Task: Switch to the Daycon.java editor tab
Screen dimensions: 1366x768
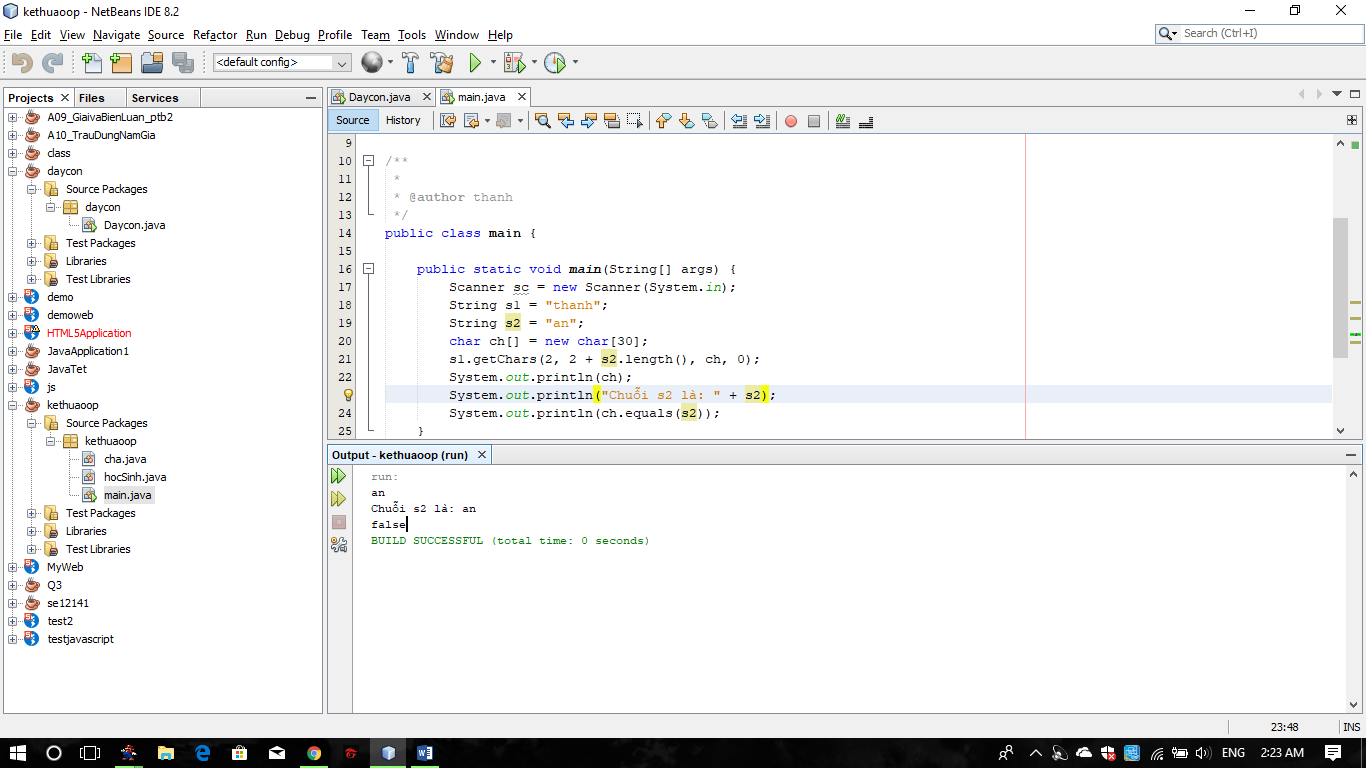Action: coord(378,97)
